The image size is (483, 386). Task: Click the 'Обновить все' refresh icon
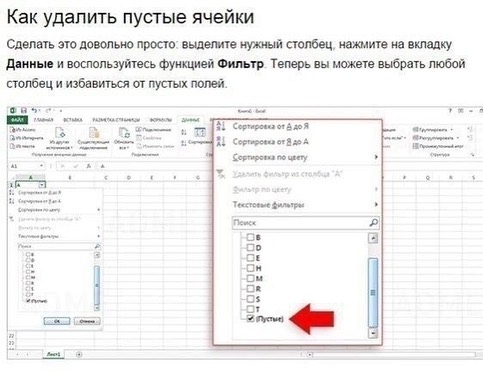coord(124,133)
